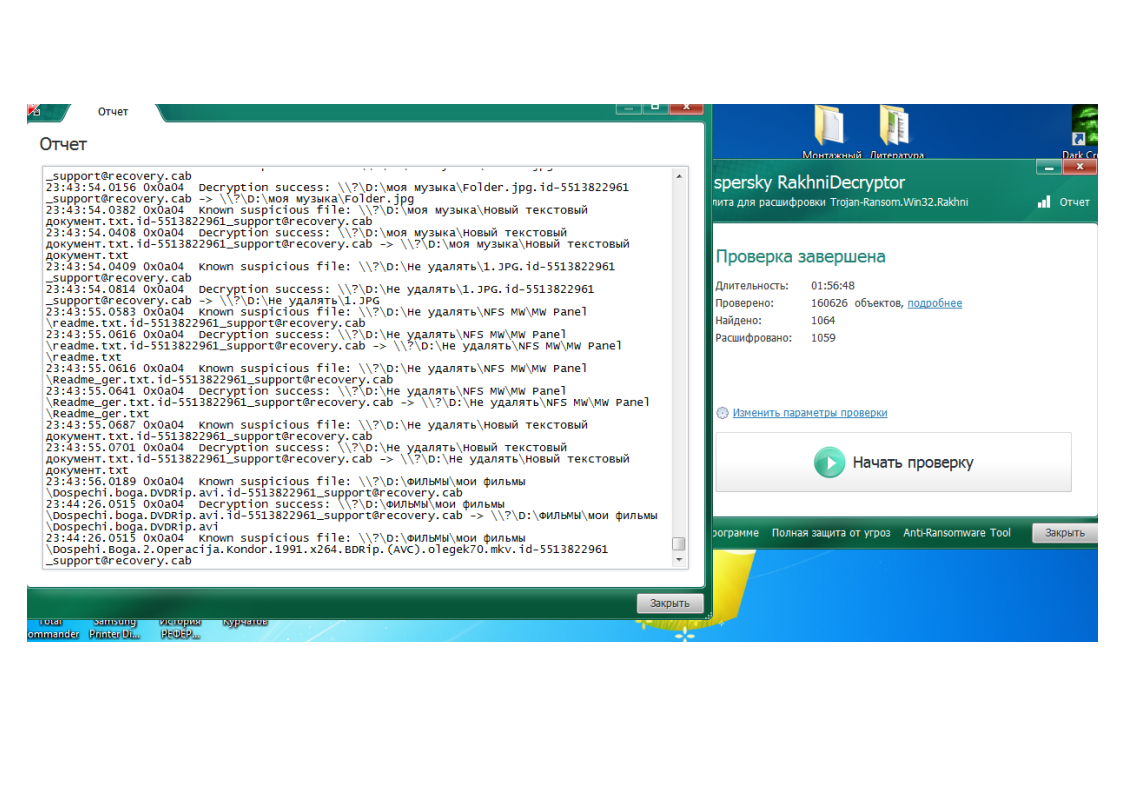This screenshot has height=793, width=1122.
Task: Click Проверка завершена heading
Action: (800, 256)
